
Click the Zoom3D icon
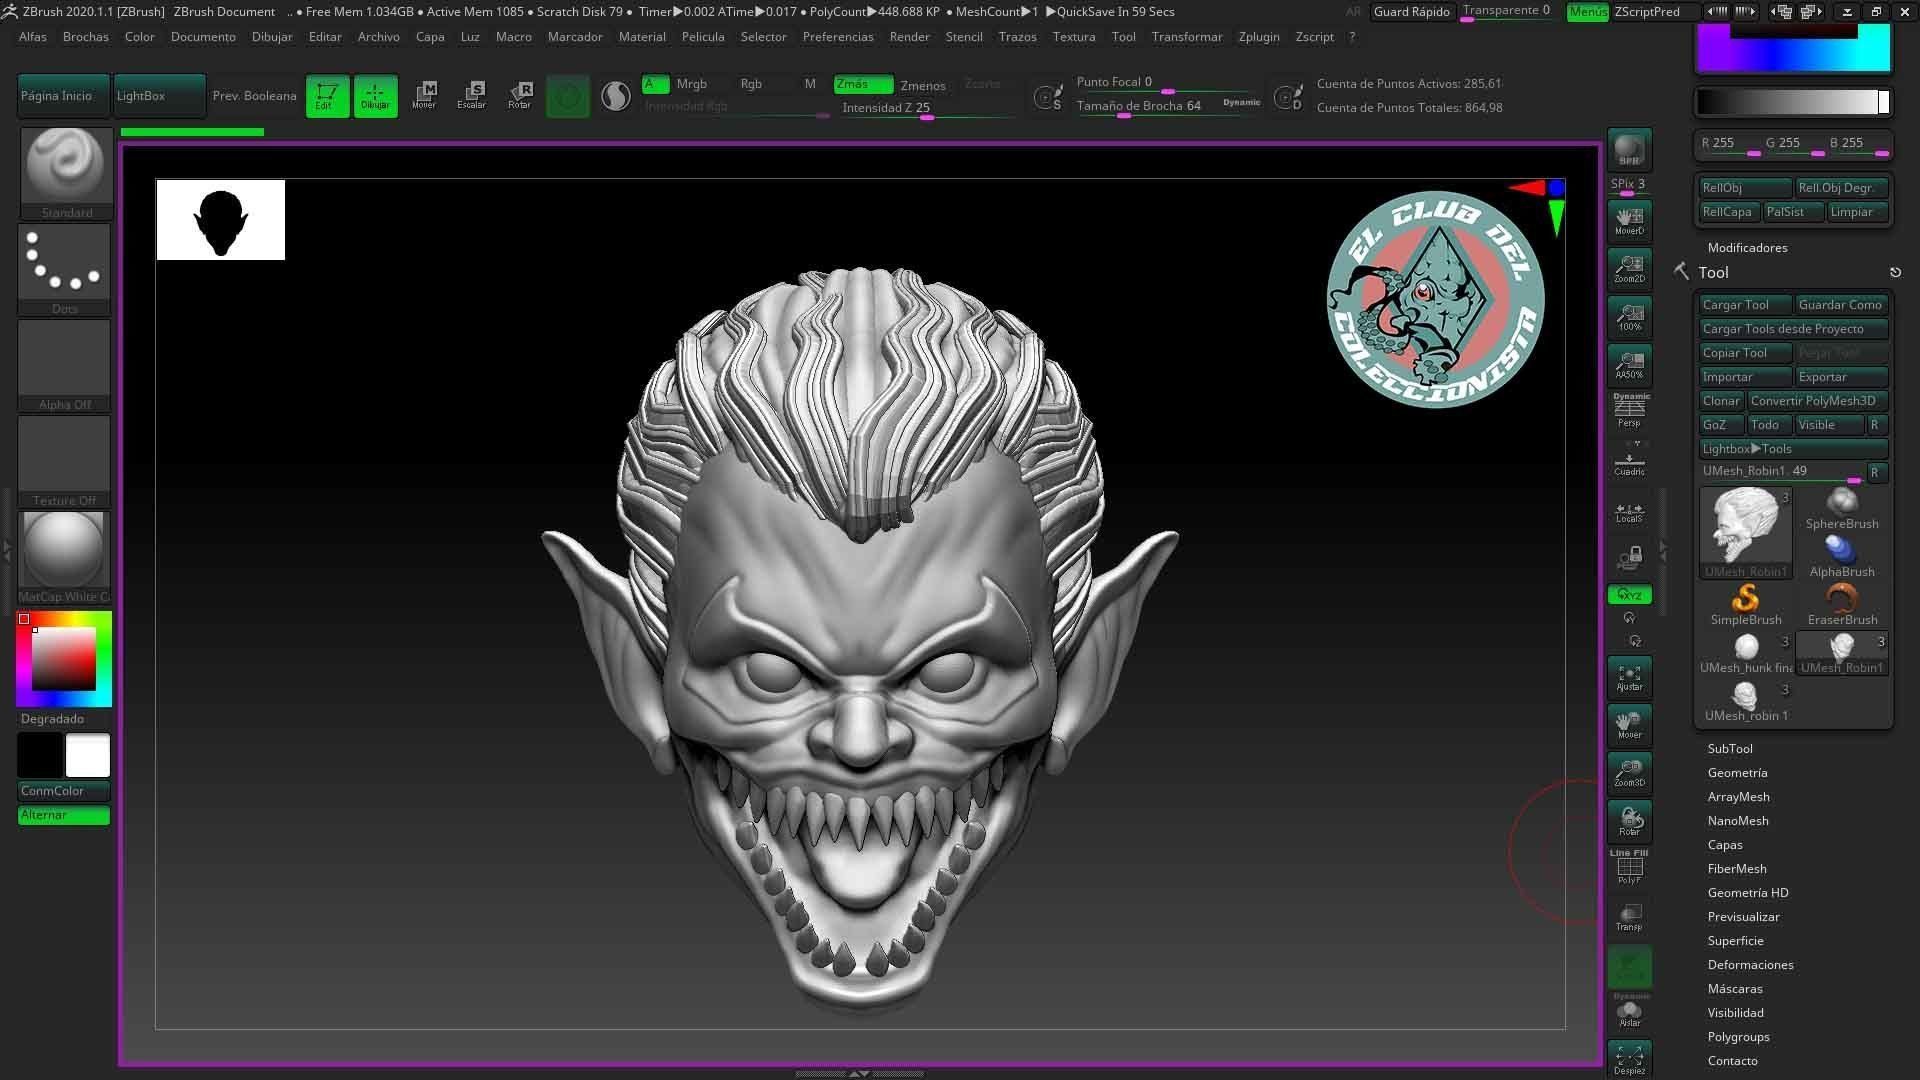(x=1629, y=773)
